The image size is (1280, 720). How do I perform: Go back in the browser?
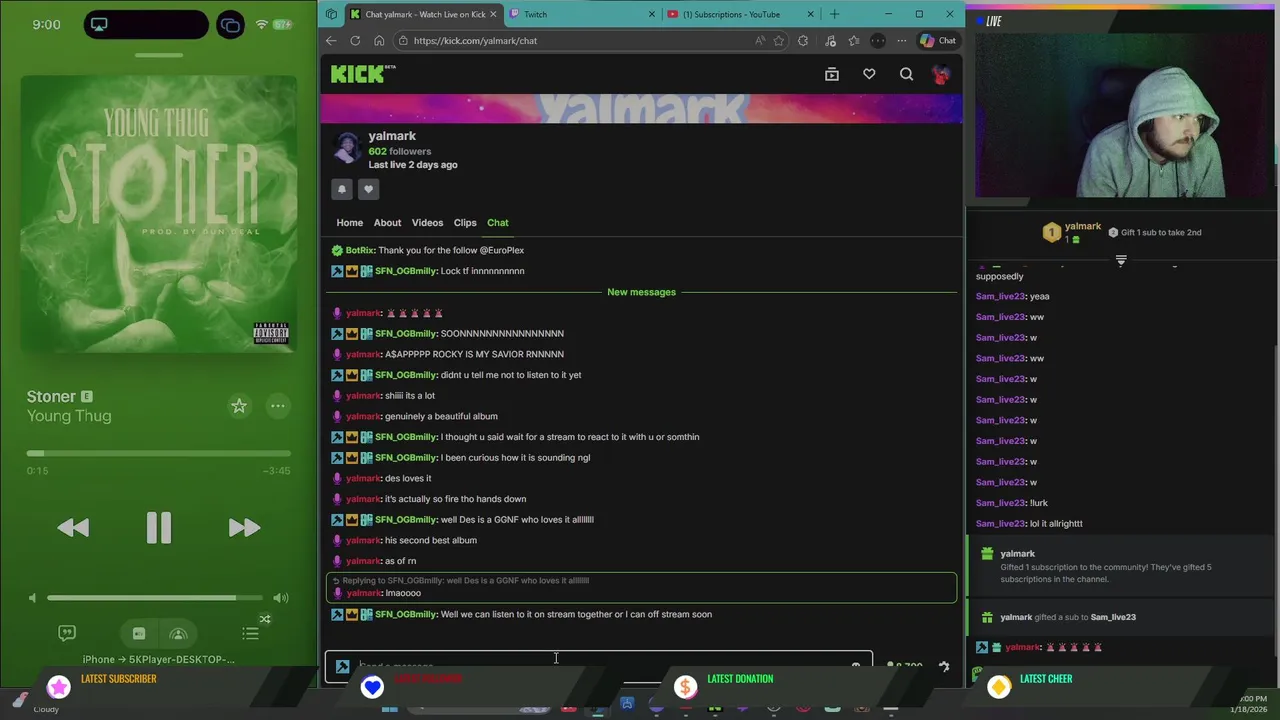(x=331, y=41)
